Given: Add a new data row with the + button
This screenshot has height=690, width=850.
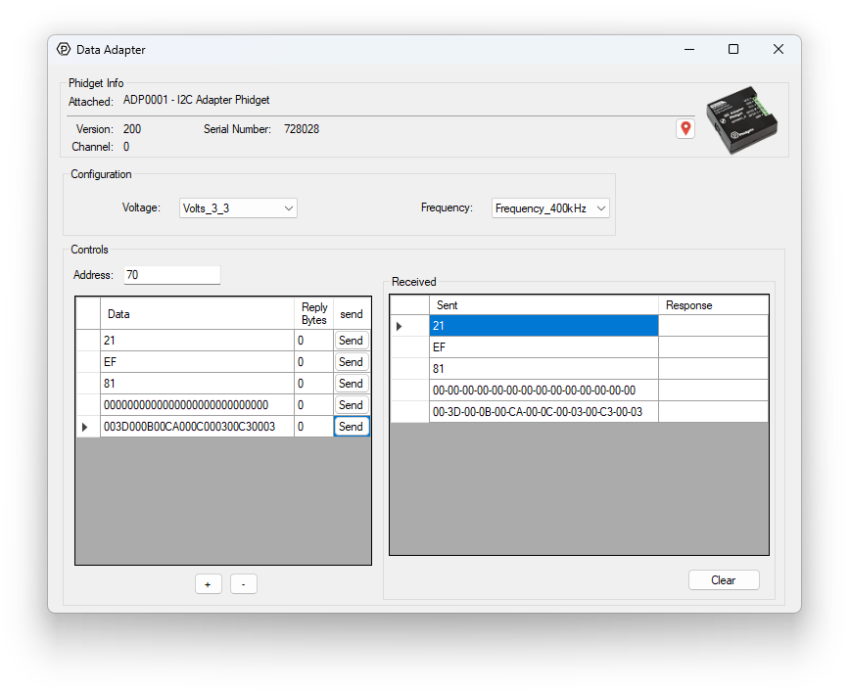Looking at the screenshot, I should 208,583.
